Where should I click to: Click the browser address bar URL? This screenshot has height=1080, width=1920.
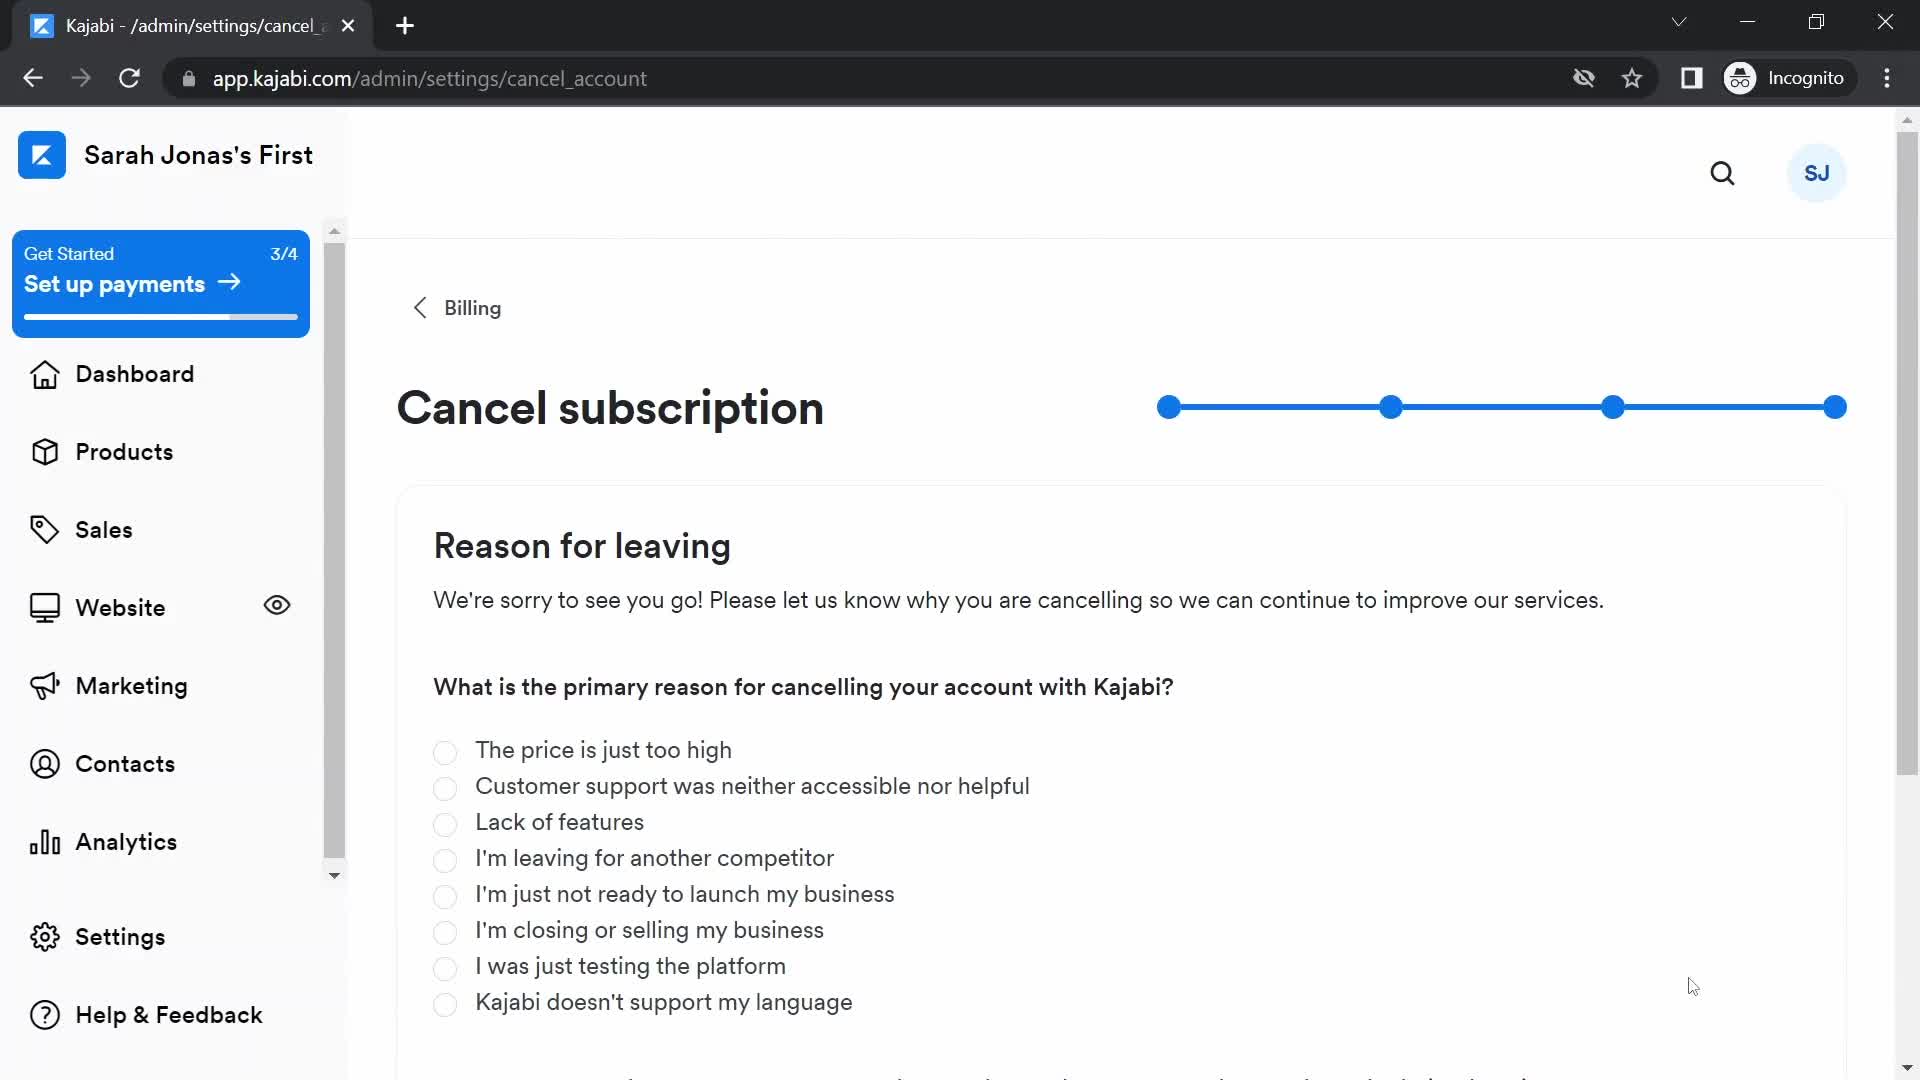click(x=429, y=78)
